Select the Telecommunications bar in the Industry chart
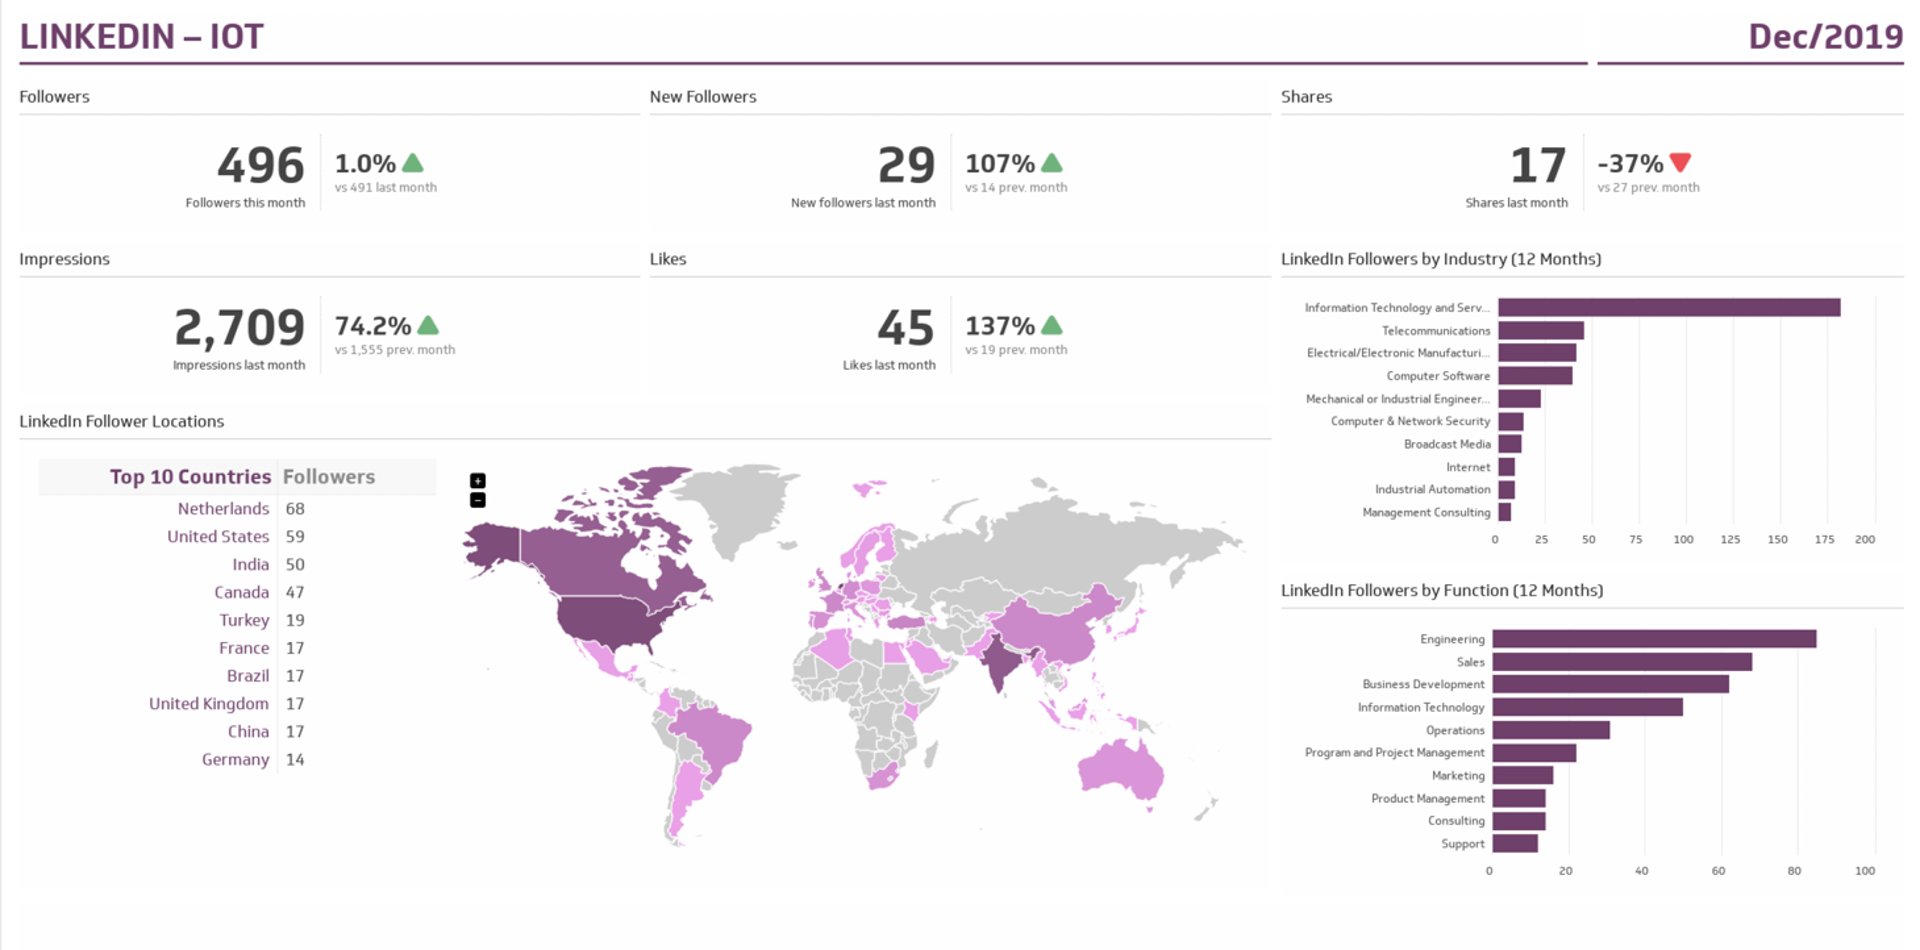The height and width of the screenshot is (950, 1920). (1540, 331)
